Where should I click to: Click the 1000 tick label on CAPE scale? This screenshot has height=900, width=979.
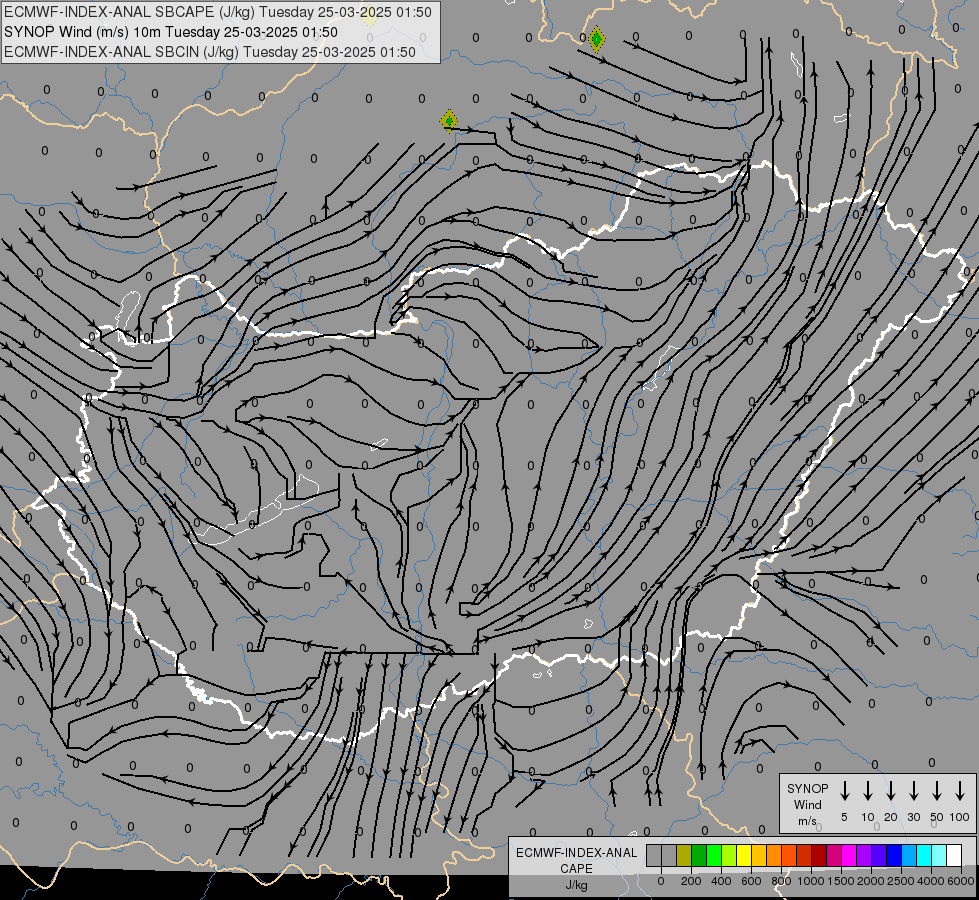[811, 881]
